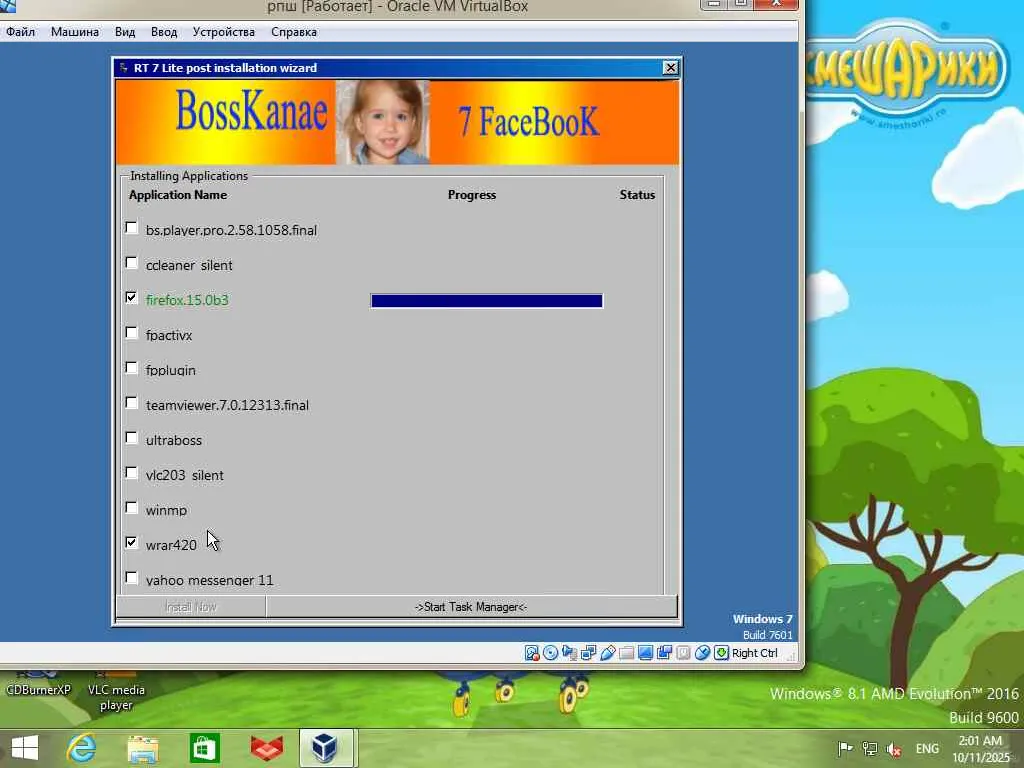Enable the ccleaner silent checkbox
The height and width of the screenshot is (768, 1024).
point(131,263)
